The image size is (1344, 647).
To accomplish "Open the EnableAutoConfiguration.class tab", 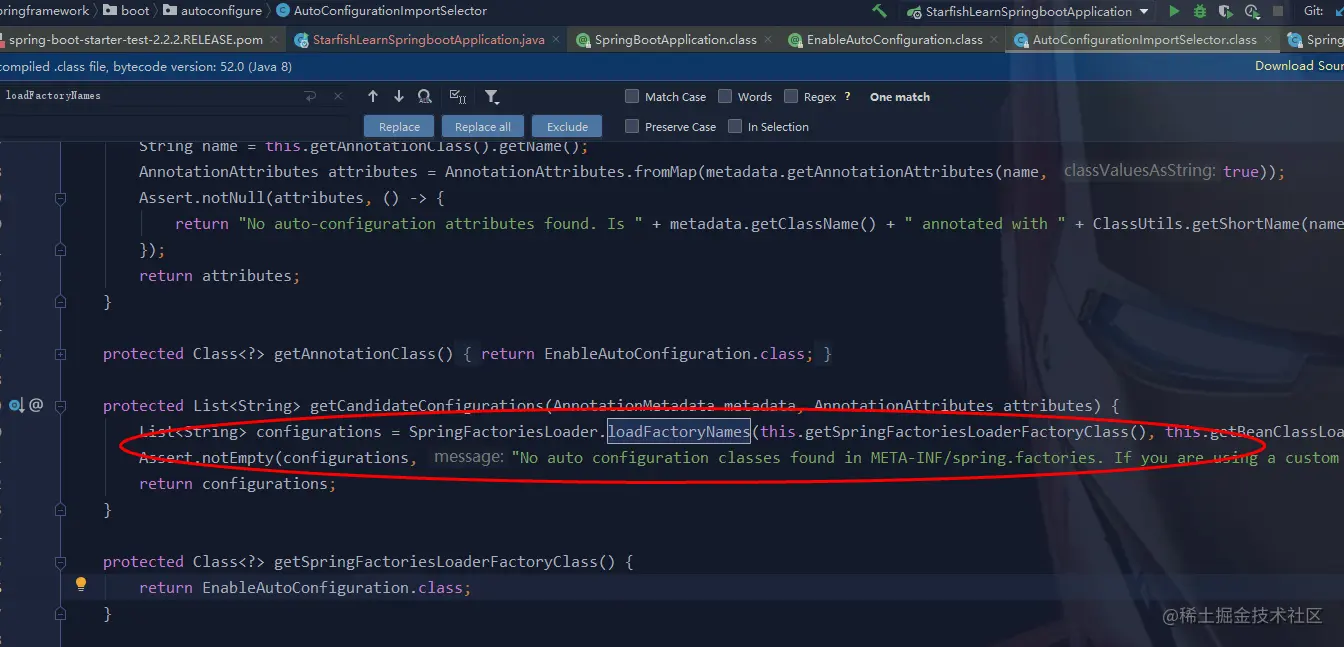I will click(x=895, y=40).
